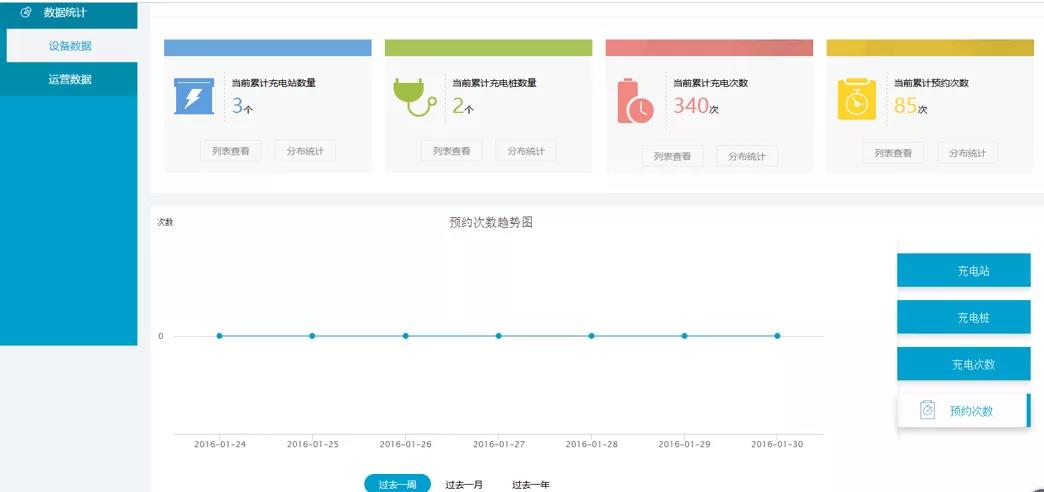The width and height of the screenshot is (1044, 492).
Task: Show the 充电站 trend chart
Action: click(x=963, y=271)
